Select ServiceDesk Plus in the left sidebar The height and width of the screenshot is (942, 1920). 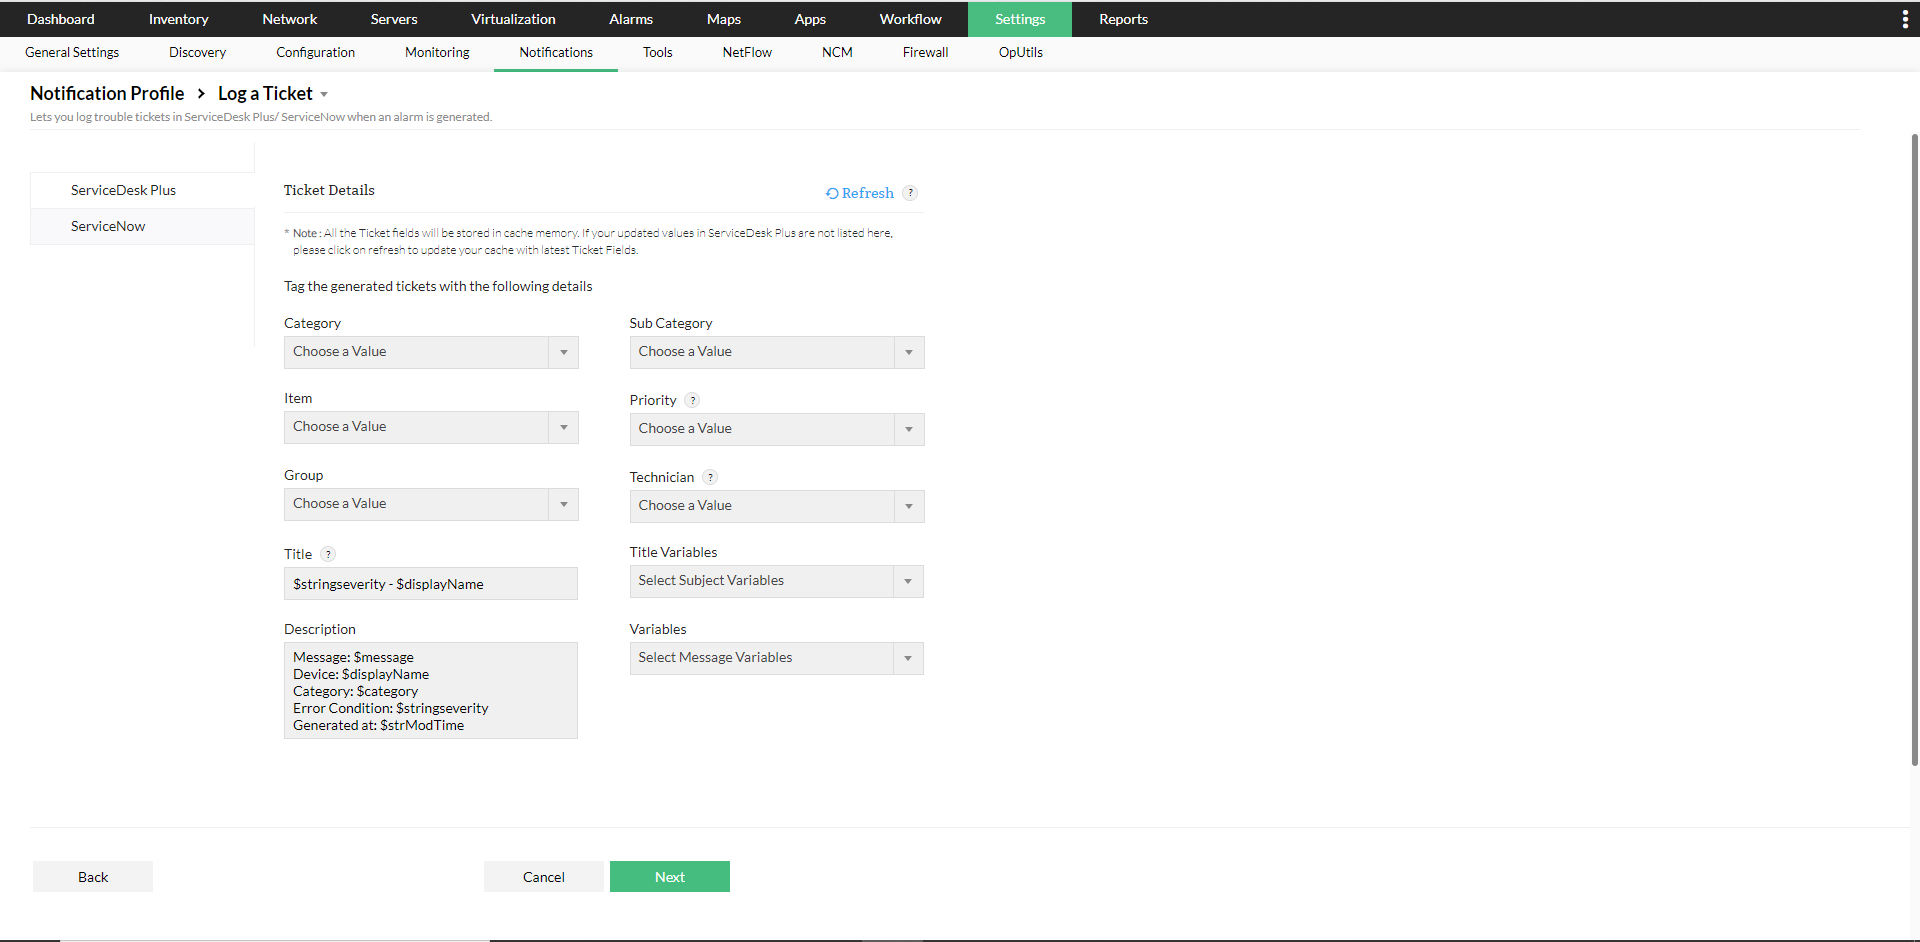(123, 189)
